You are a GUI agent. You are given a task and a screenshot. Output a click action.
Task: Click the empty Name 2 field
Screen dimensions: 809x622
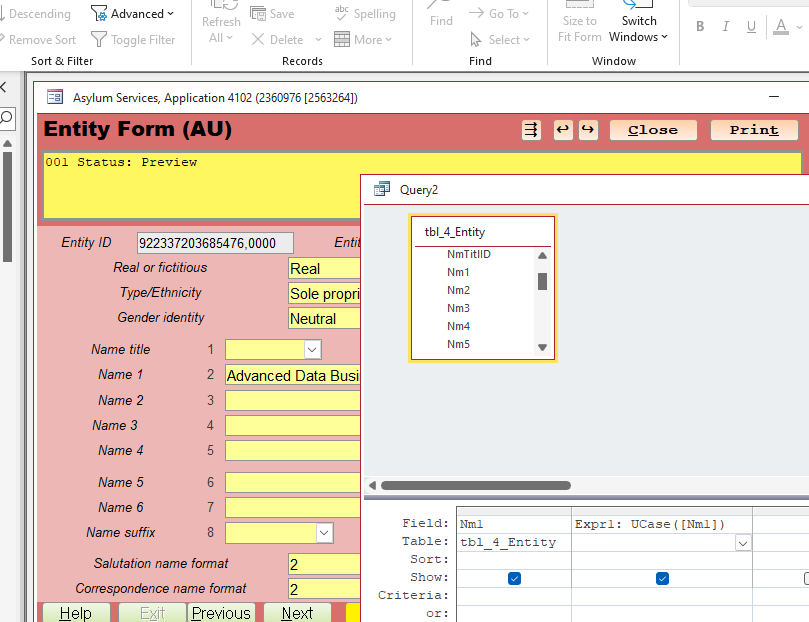click(x=293, y=401)
